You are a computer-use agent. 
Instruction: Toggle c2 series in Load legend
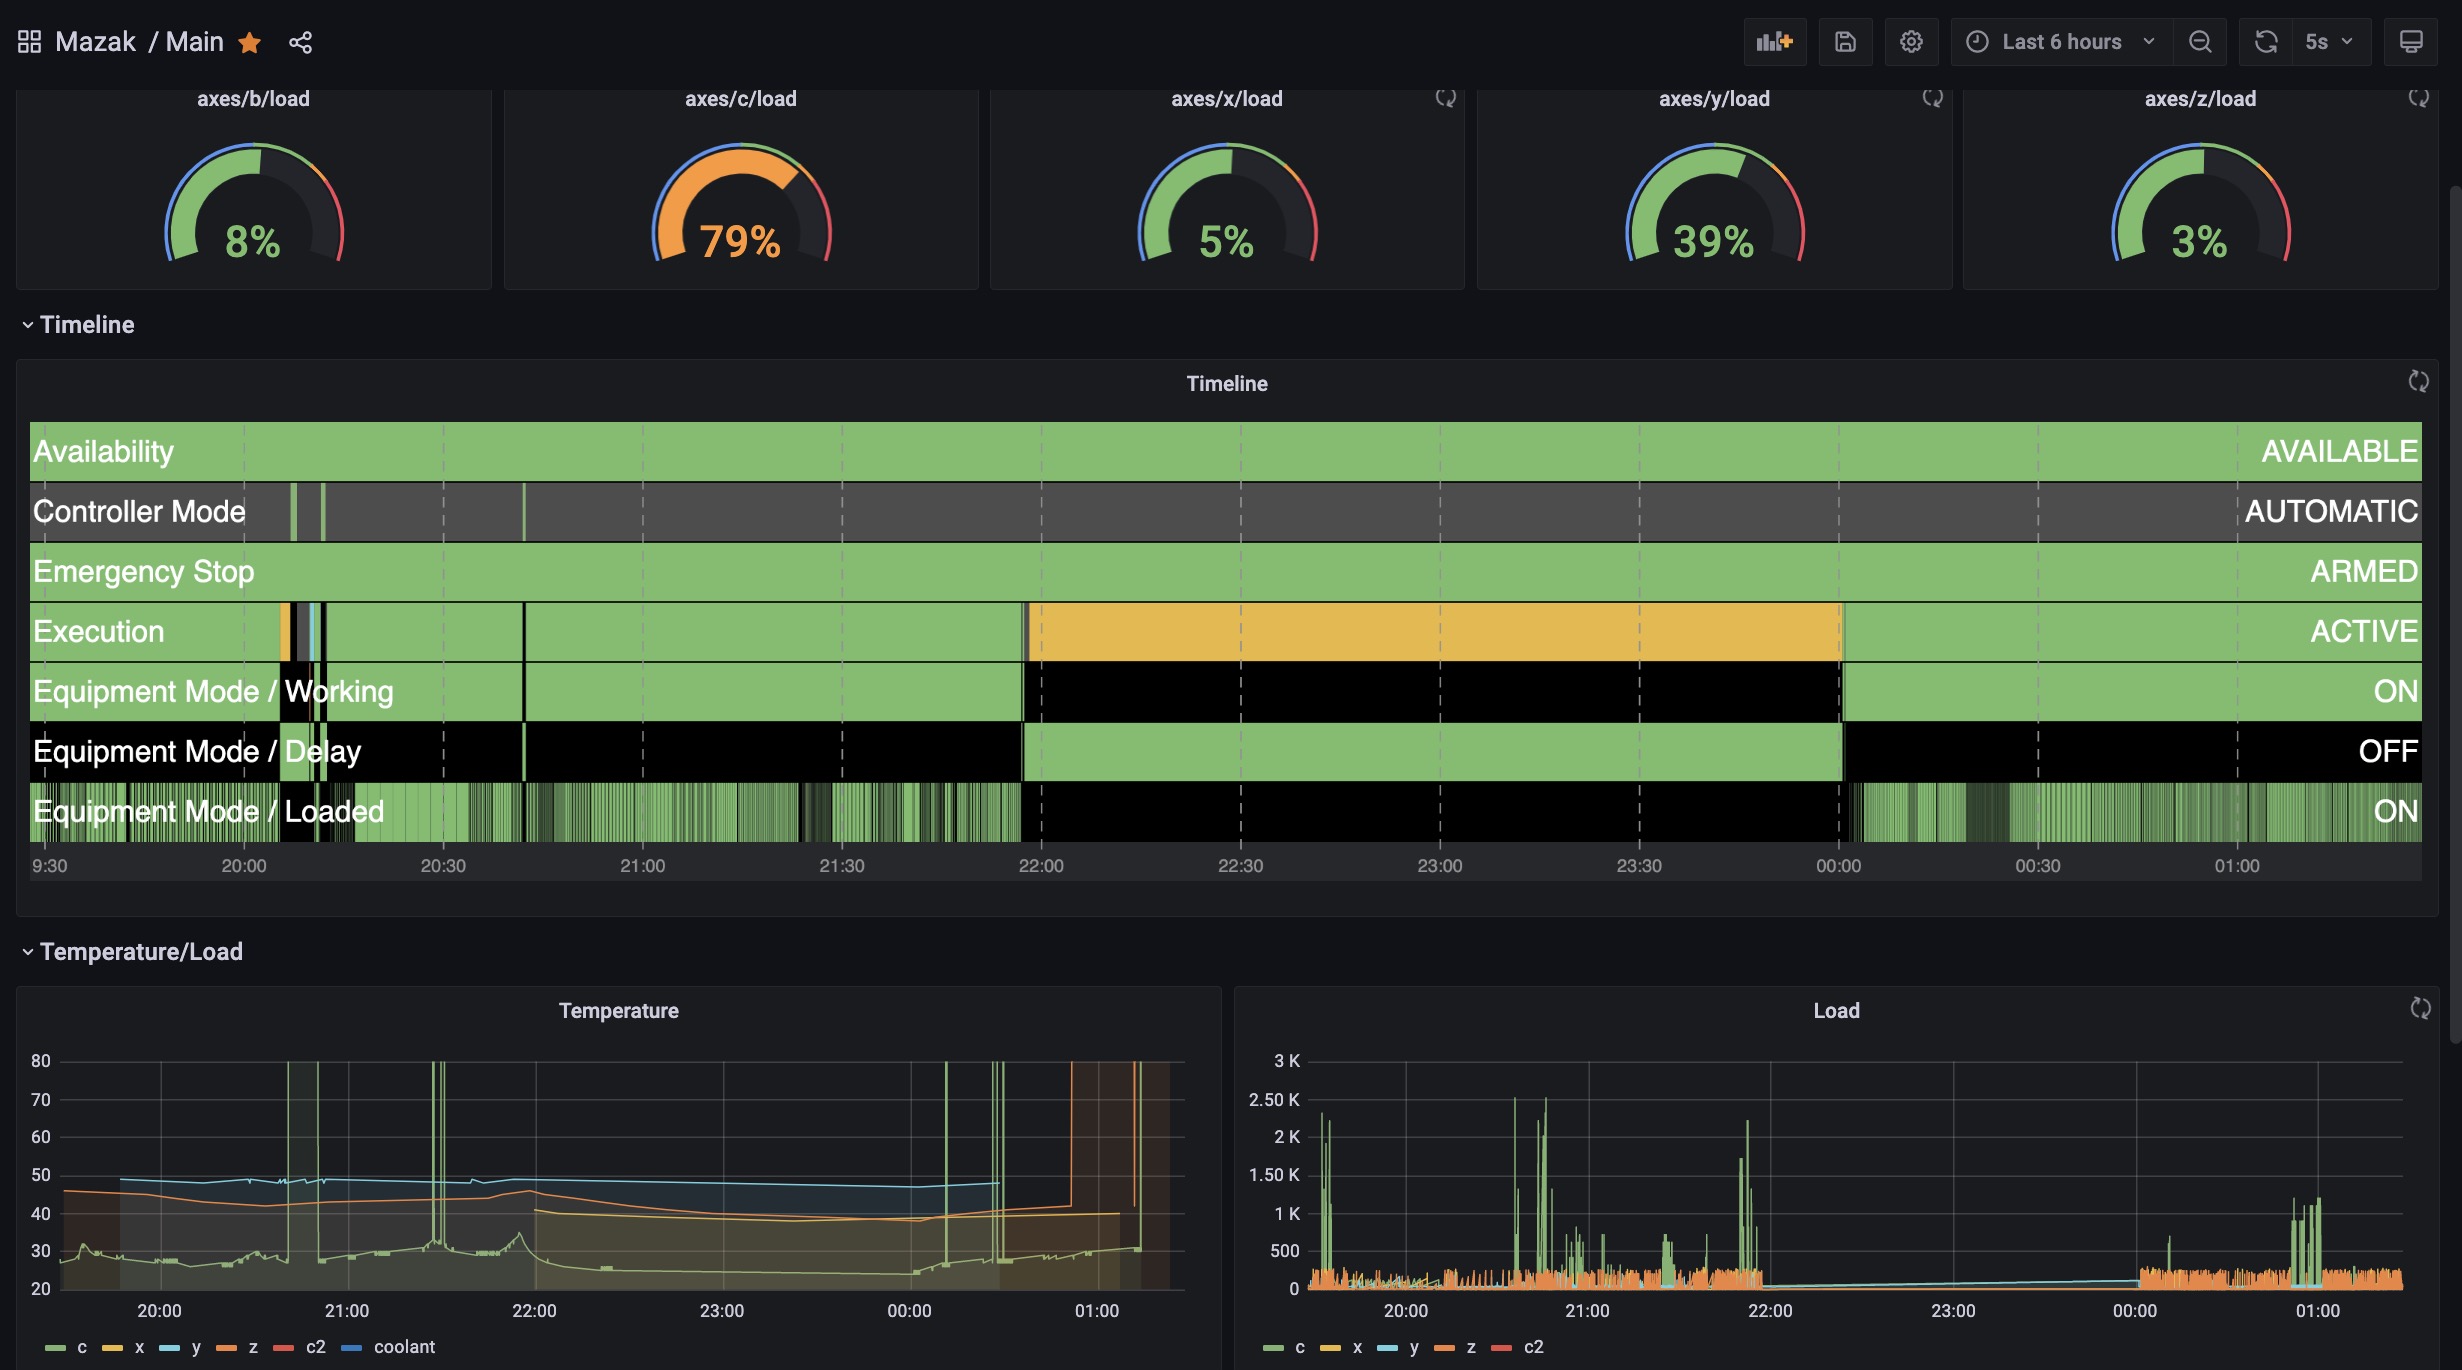coord(1533,1347)
